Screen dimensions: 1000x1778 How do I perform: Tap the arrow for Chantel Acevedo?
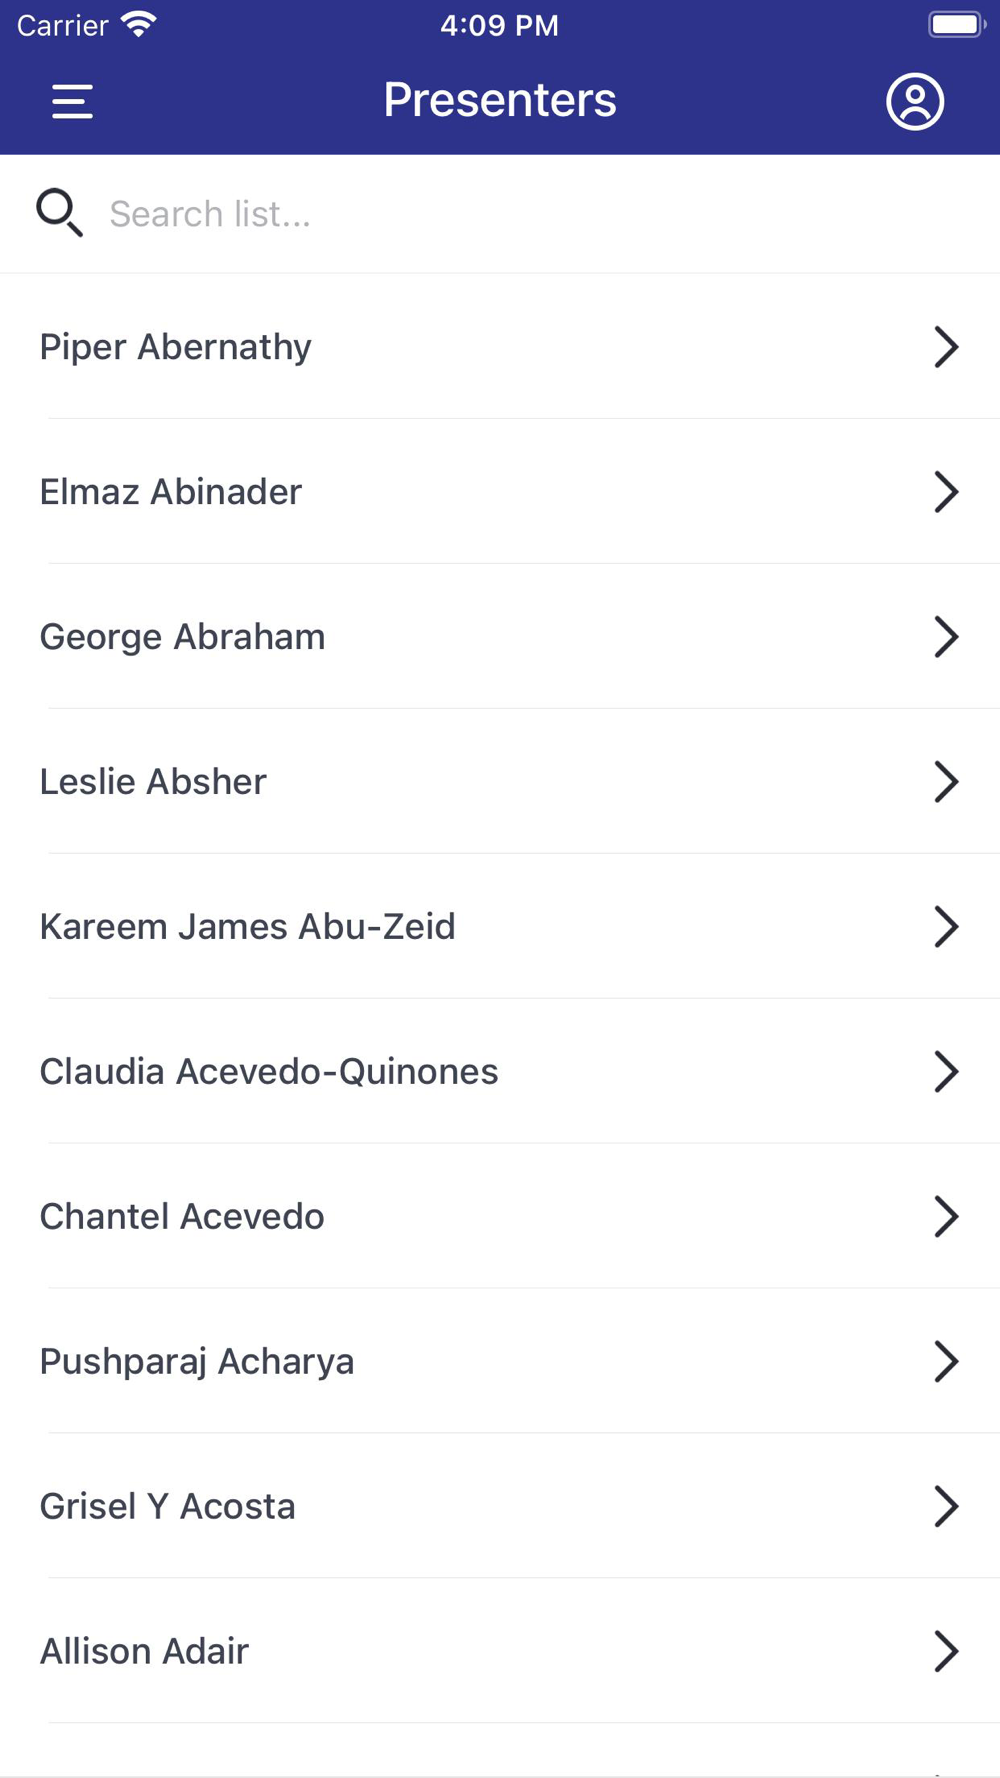945,1217
